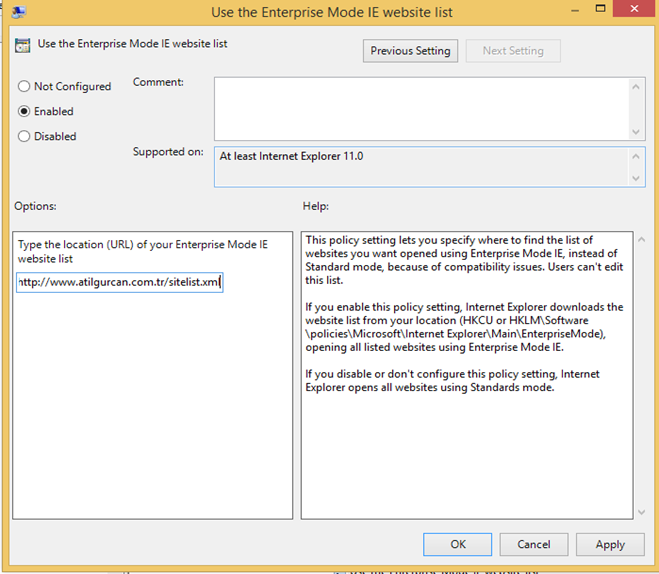The height and width of the screenshot is (574, 659).
Task: Click Help pane scroll up arrow
Action: (x=641, y=240)
